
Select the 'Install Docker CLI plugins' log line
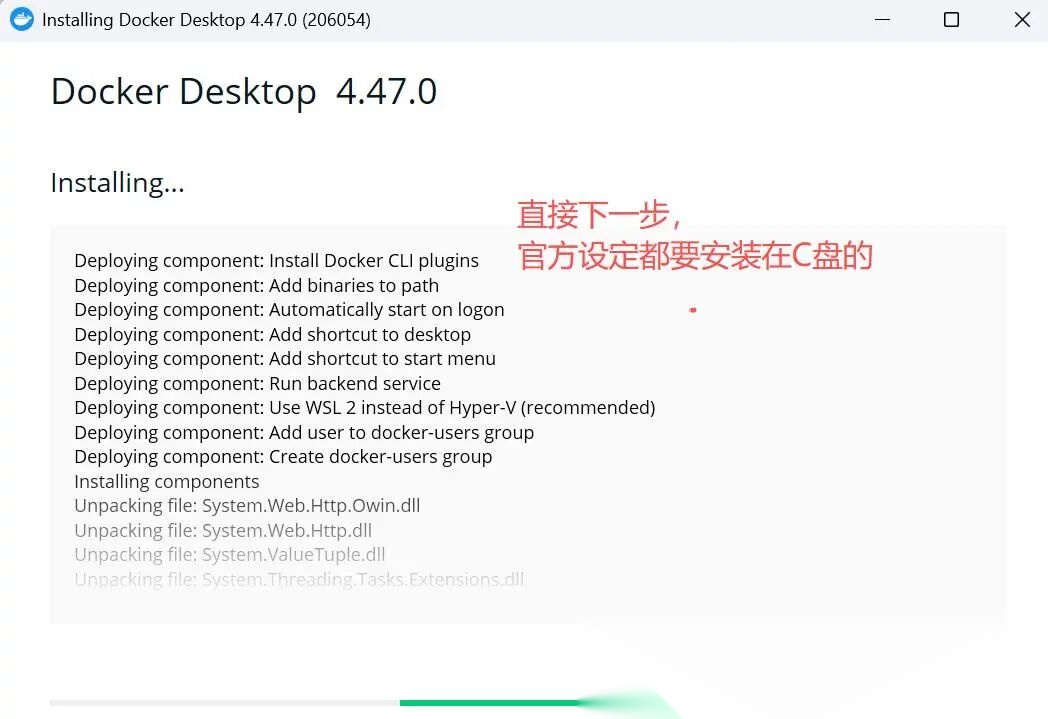pos(277,261)
